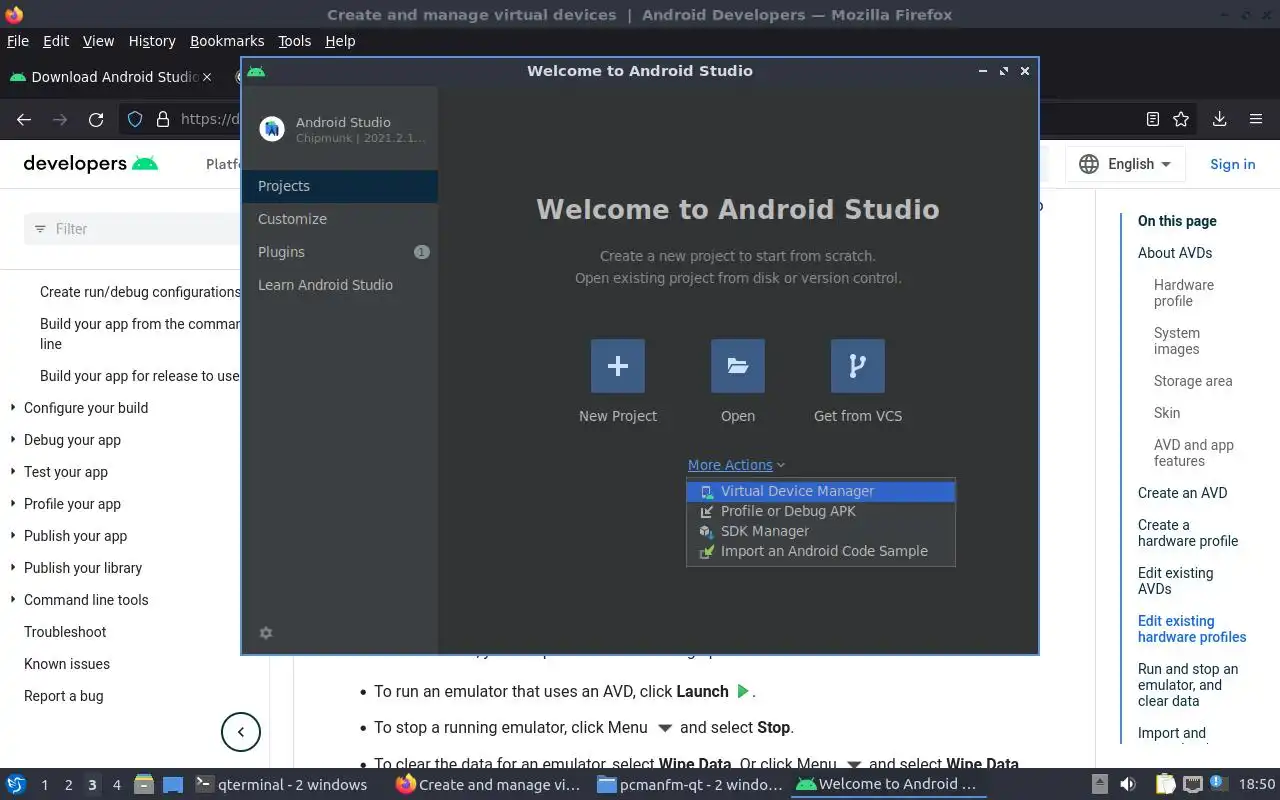Toggle Firefox reader view icon
This screenshot has width=1280, height=800.
click(x=1153, y=119)
